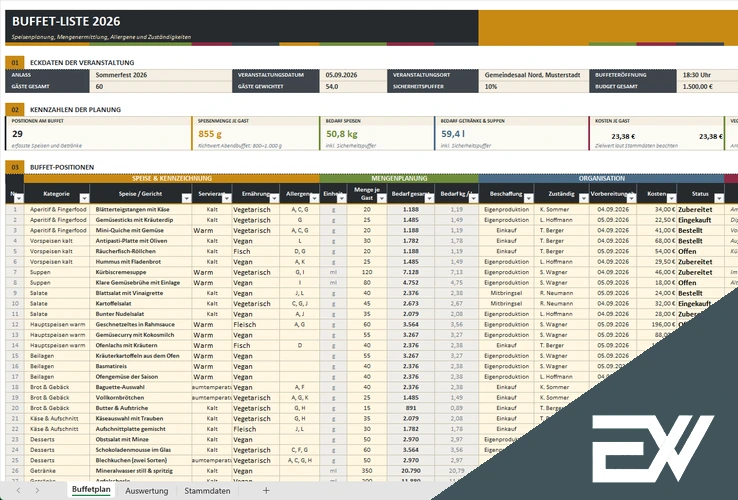The height and width of the screenshot is (500, 738).
Task: Select Veranstaltungsort cell Gemeindesaal Nord, Musterstadt
Action: [x=534, y=75]
